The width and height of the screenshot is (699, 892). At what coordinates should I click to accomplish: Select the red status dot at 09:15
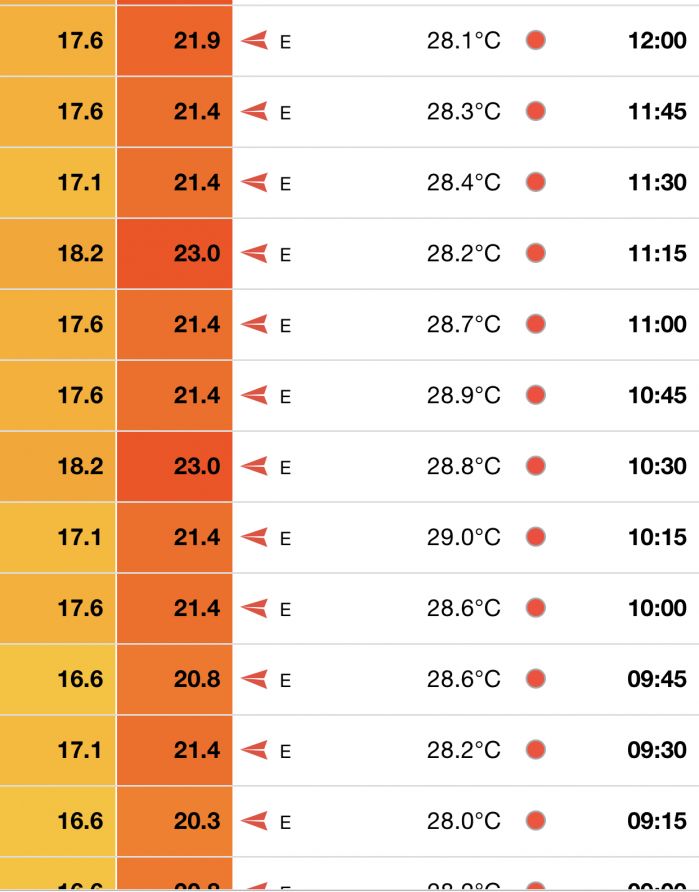536,820
